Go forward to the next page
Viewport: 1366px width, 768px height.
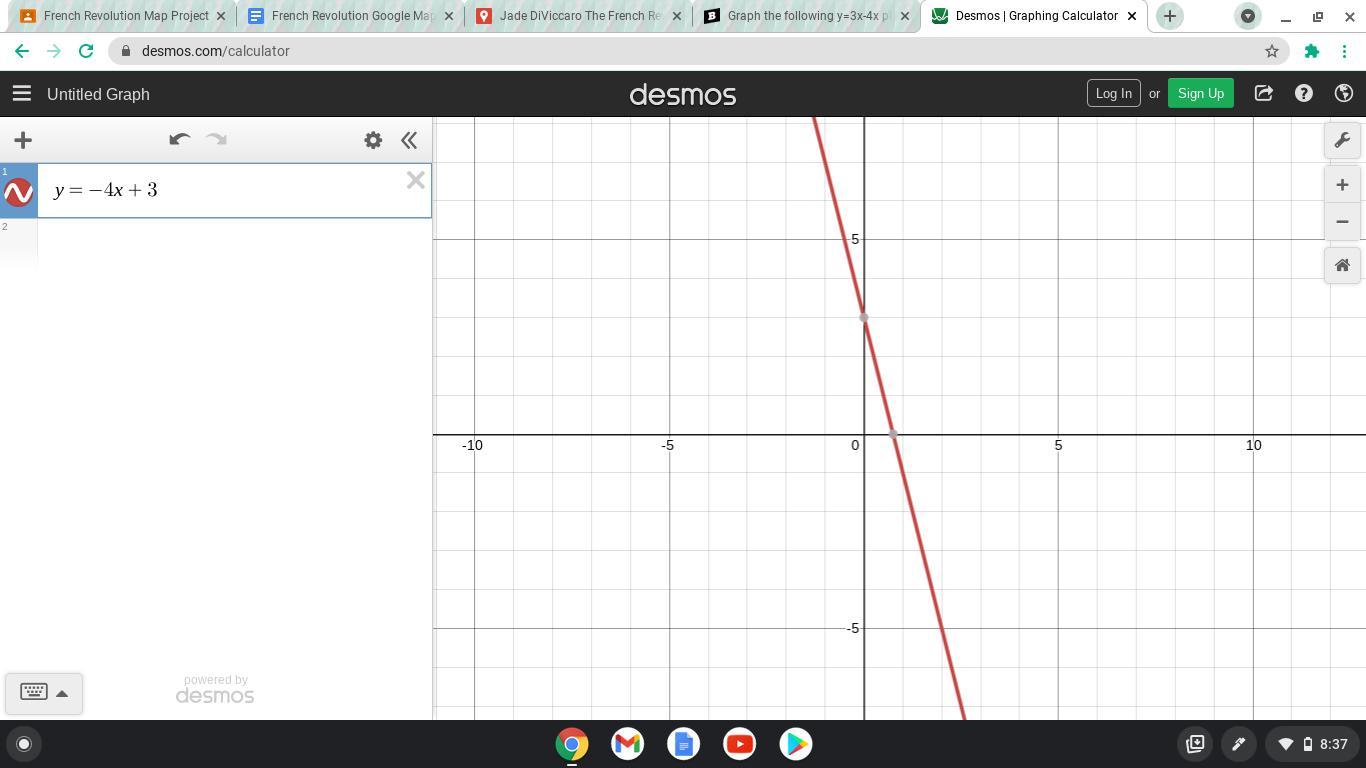(x=54, y=51)
